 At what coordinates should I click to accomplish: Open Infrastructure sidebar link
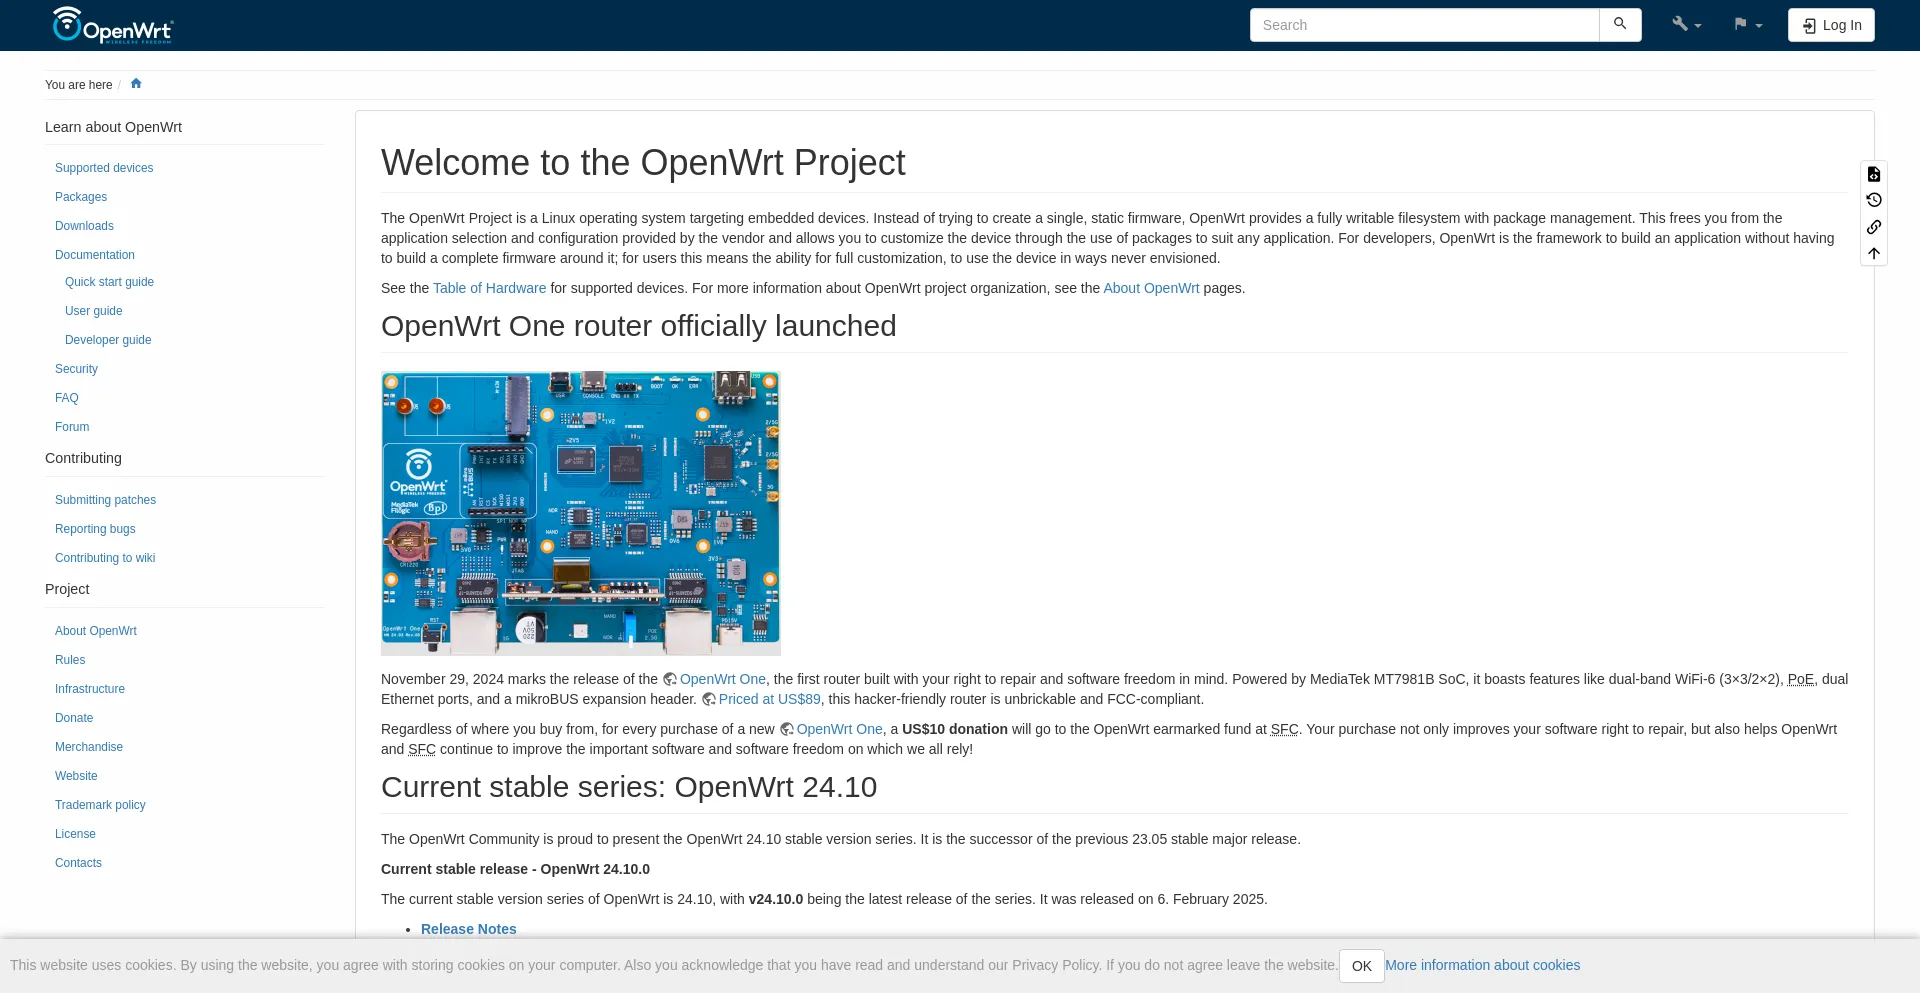(x=90, y=689)
